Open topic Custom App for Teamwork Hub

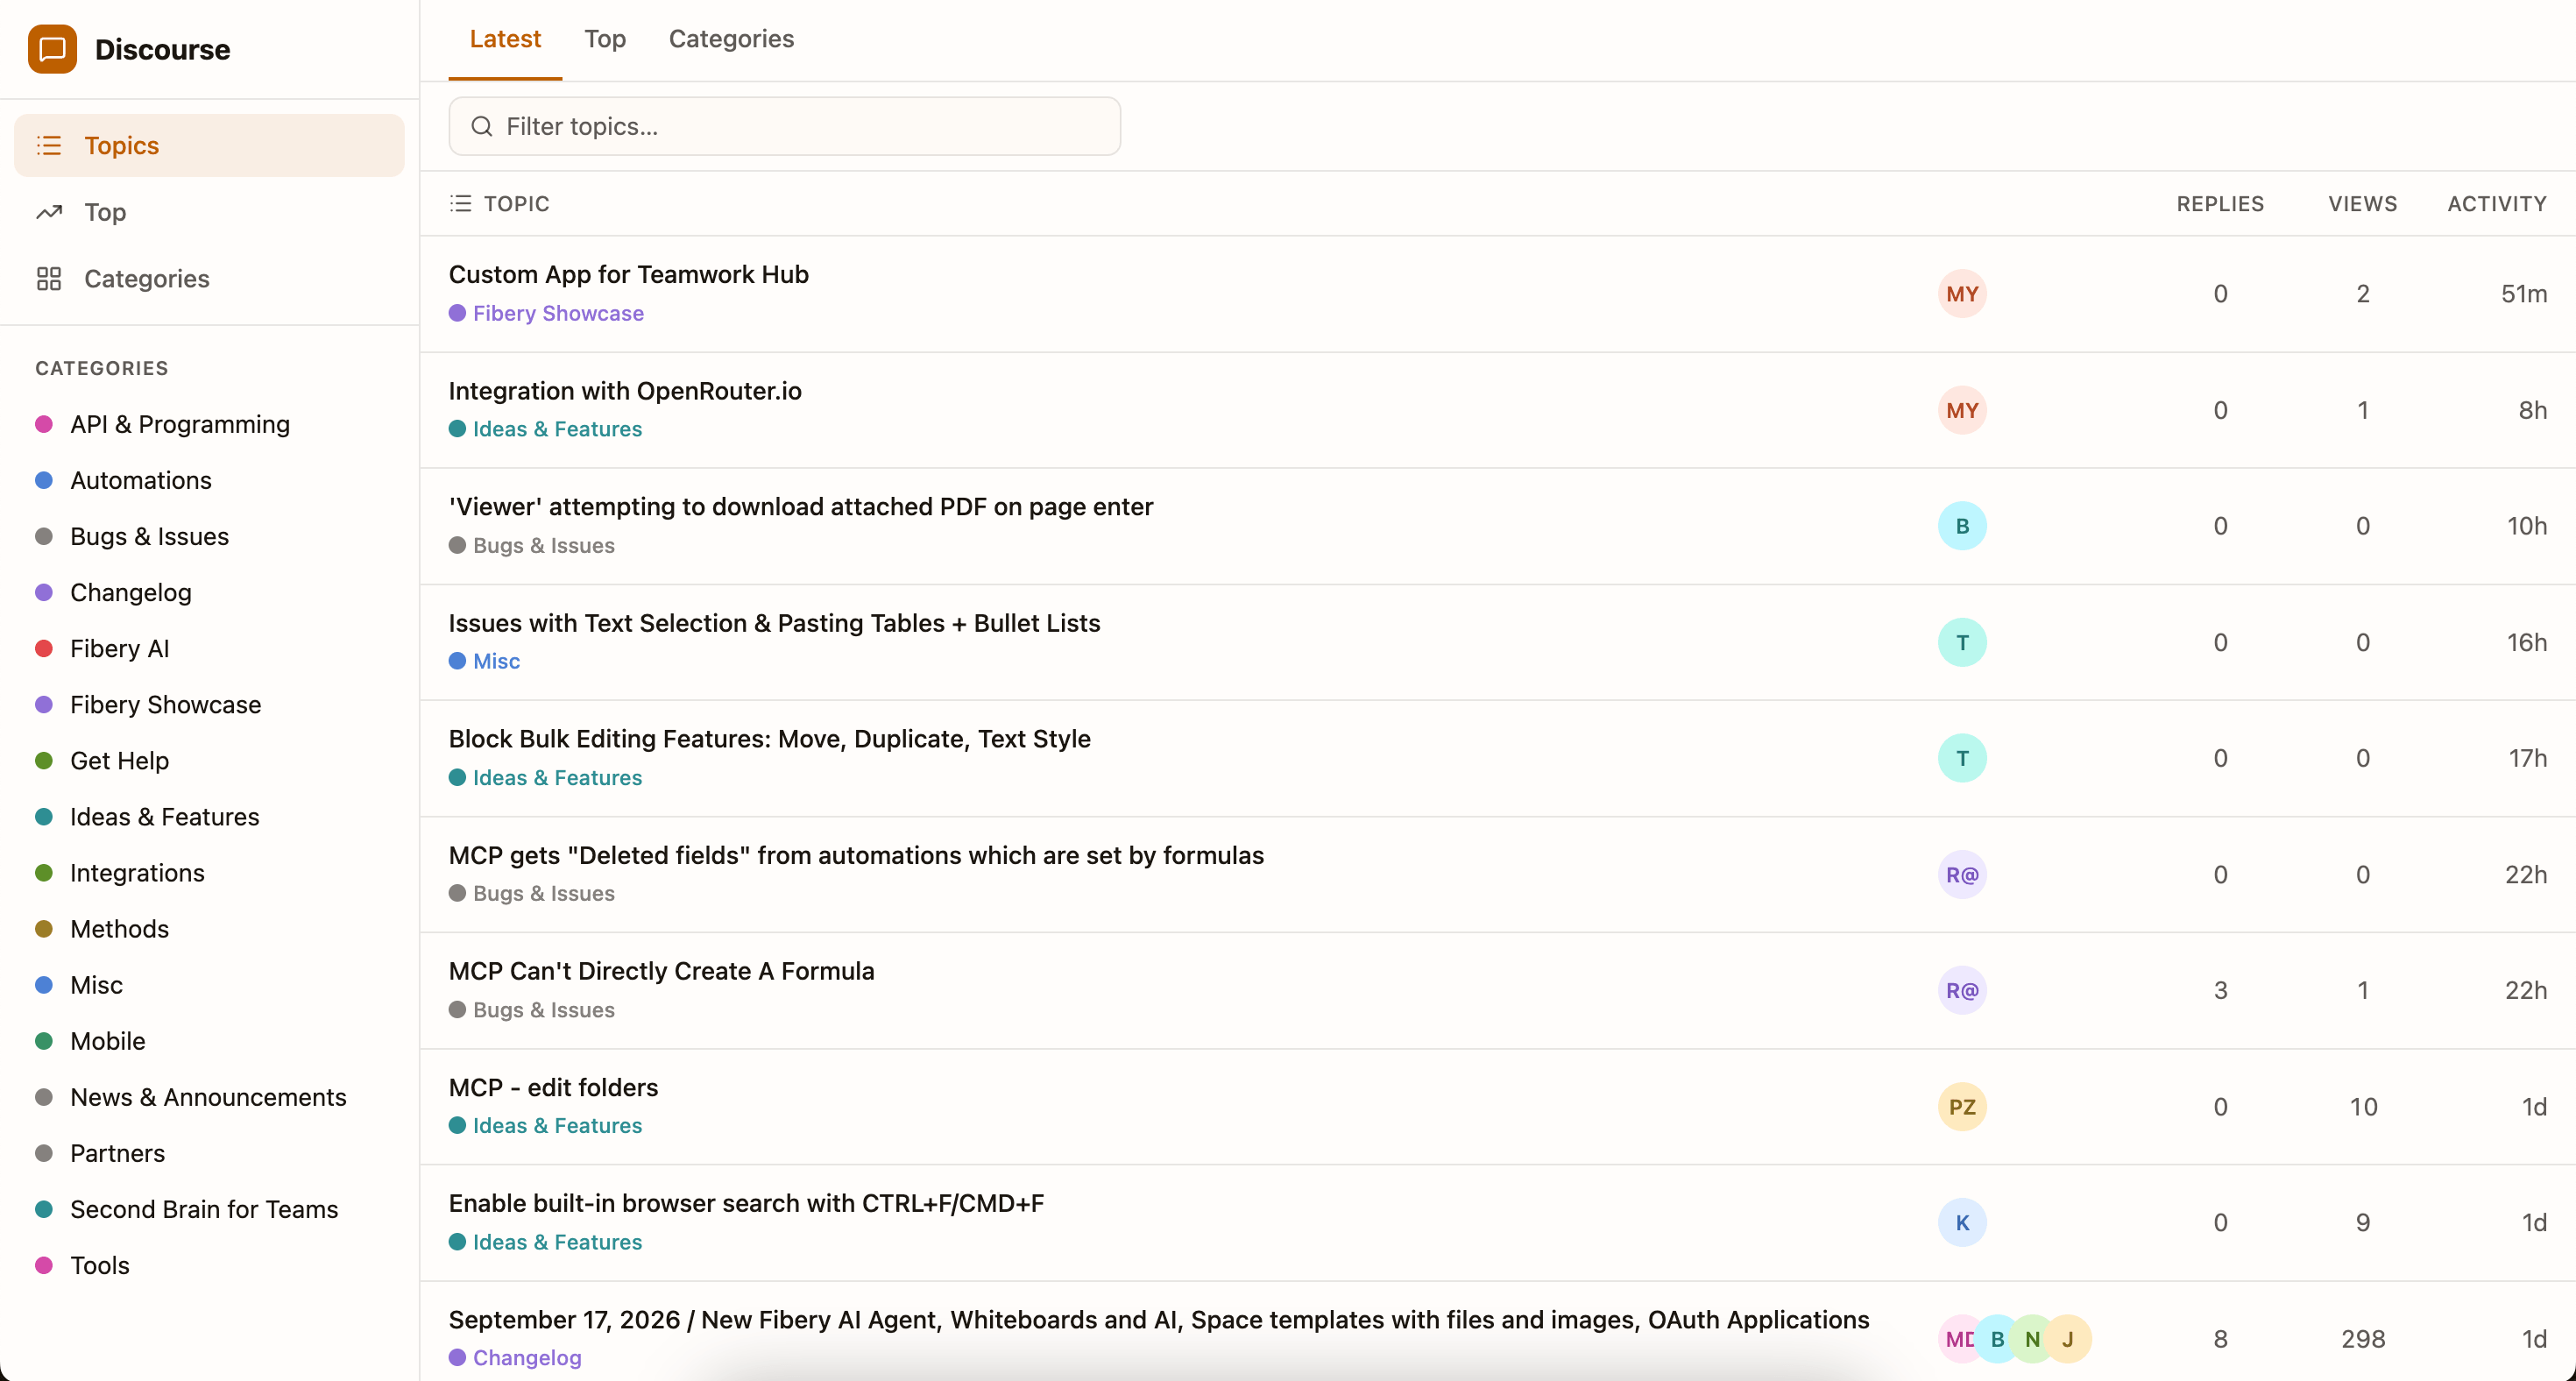628,274
